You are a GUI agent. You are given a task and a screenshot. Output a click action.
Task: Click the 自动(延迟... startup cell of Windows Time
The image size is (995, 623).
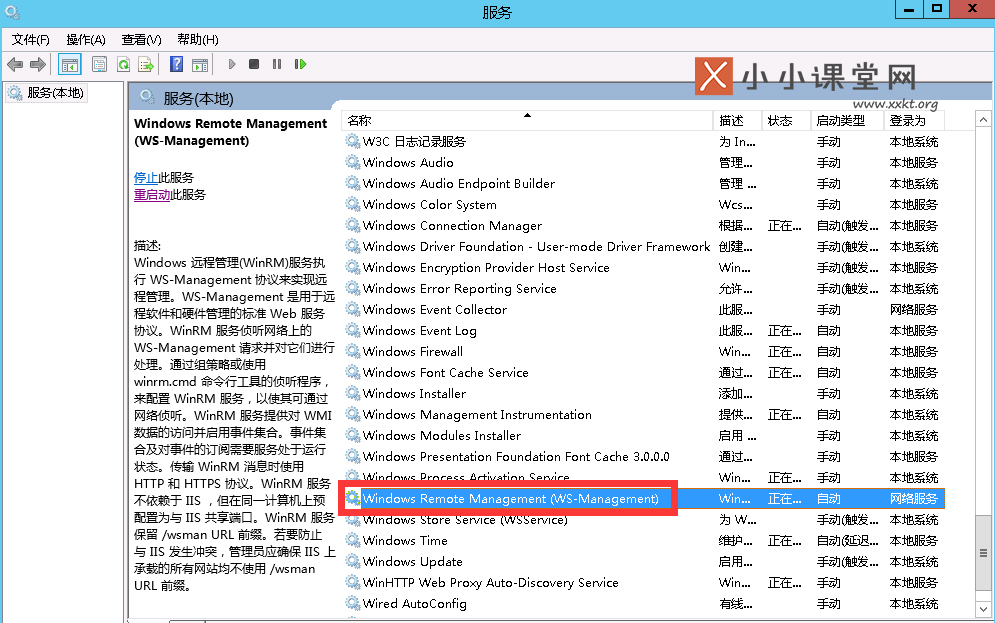pyautogui.click(x=847, y=540)
